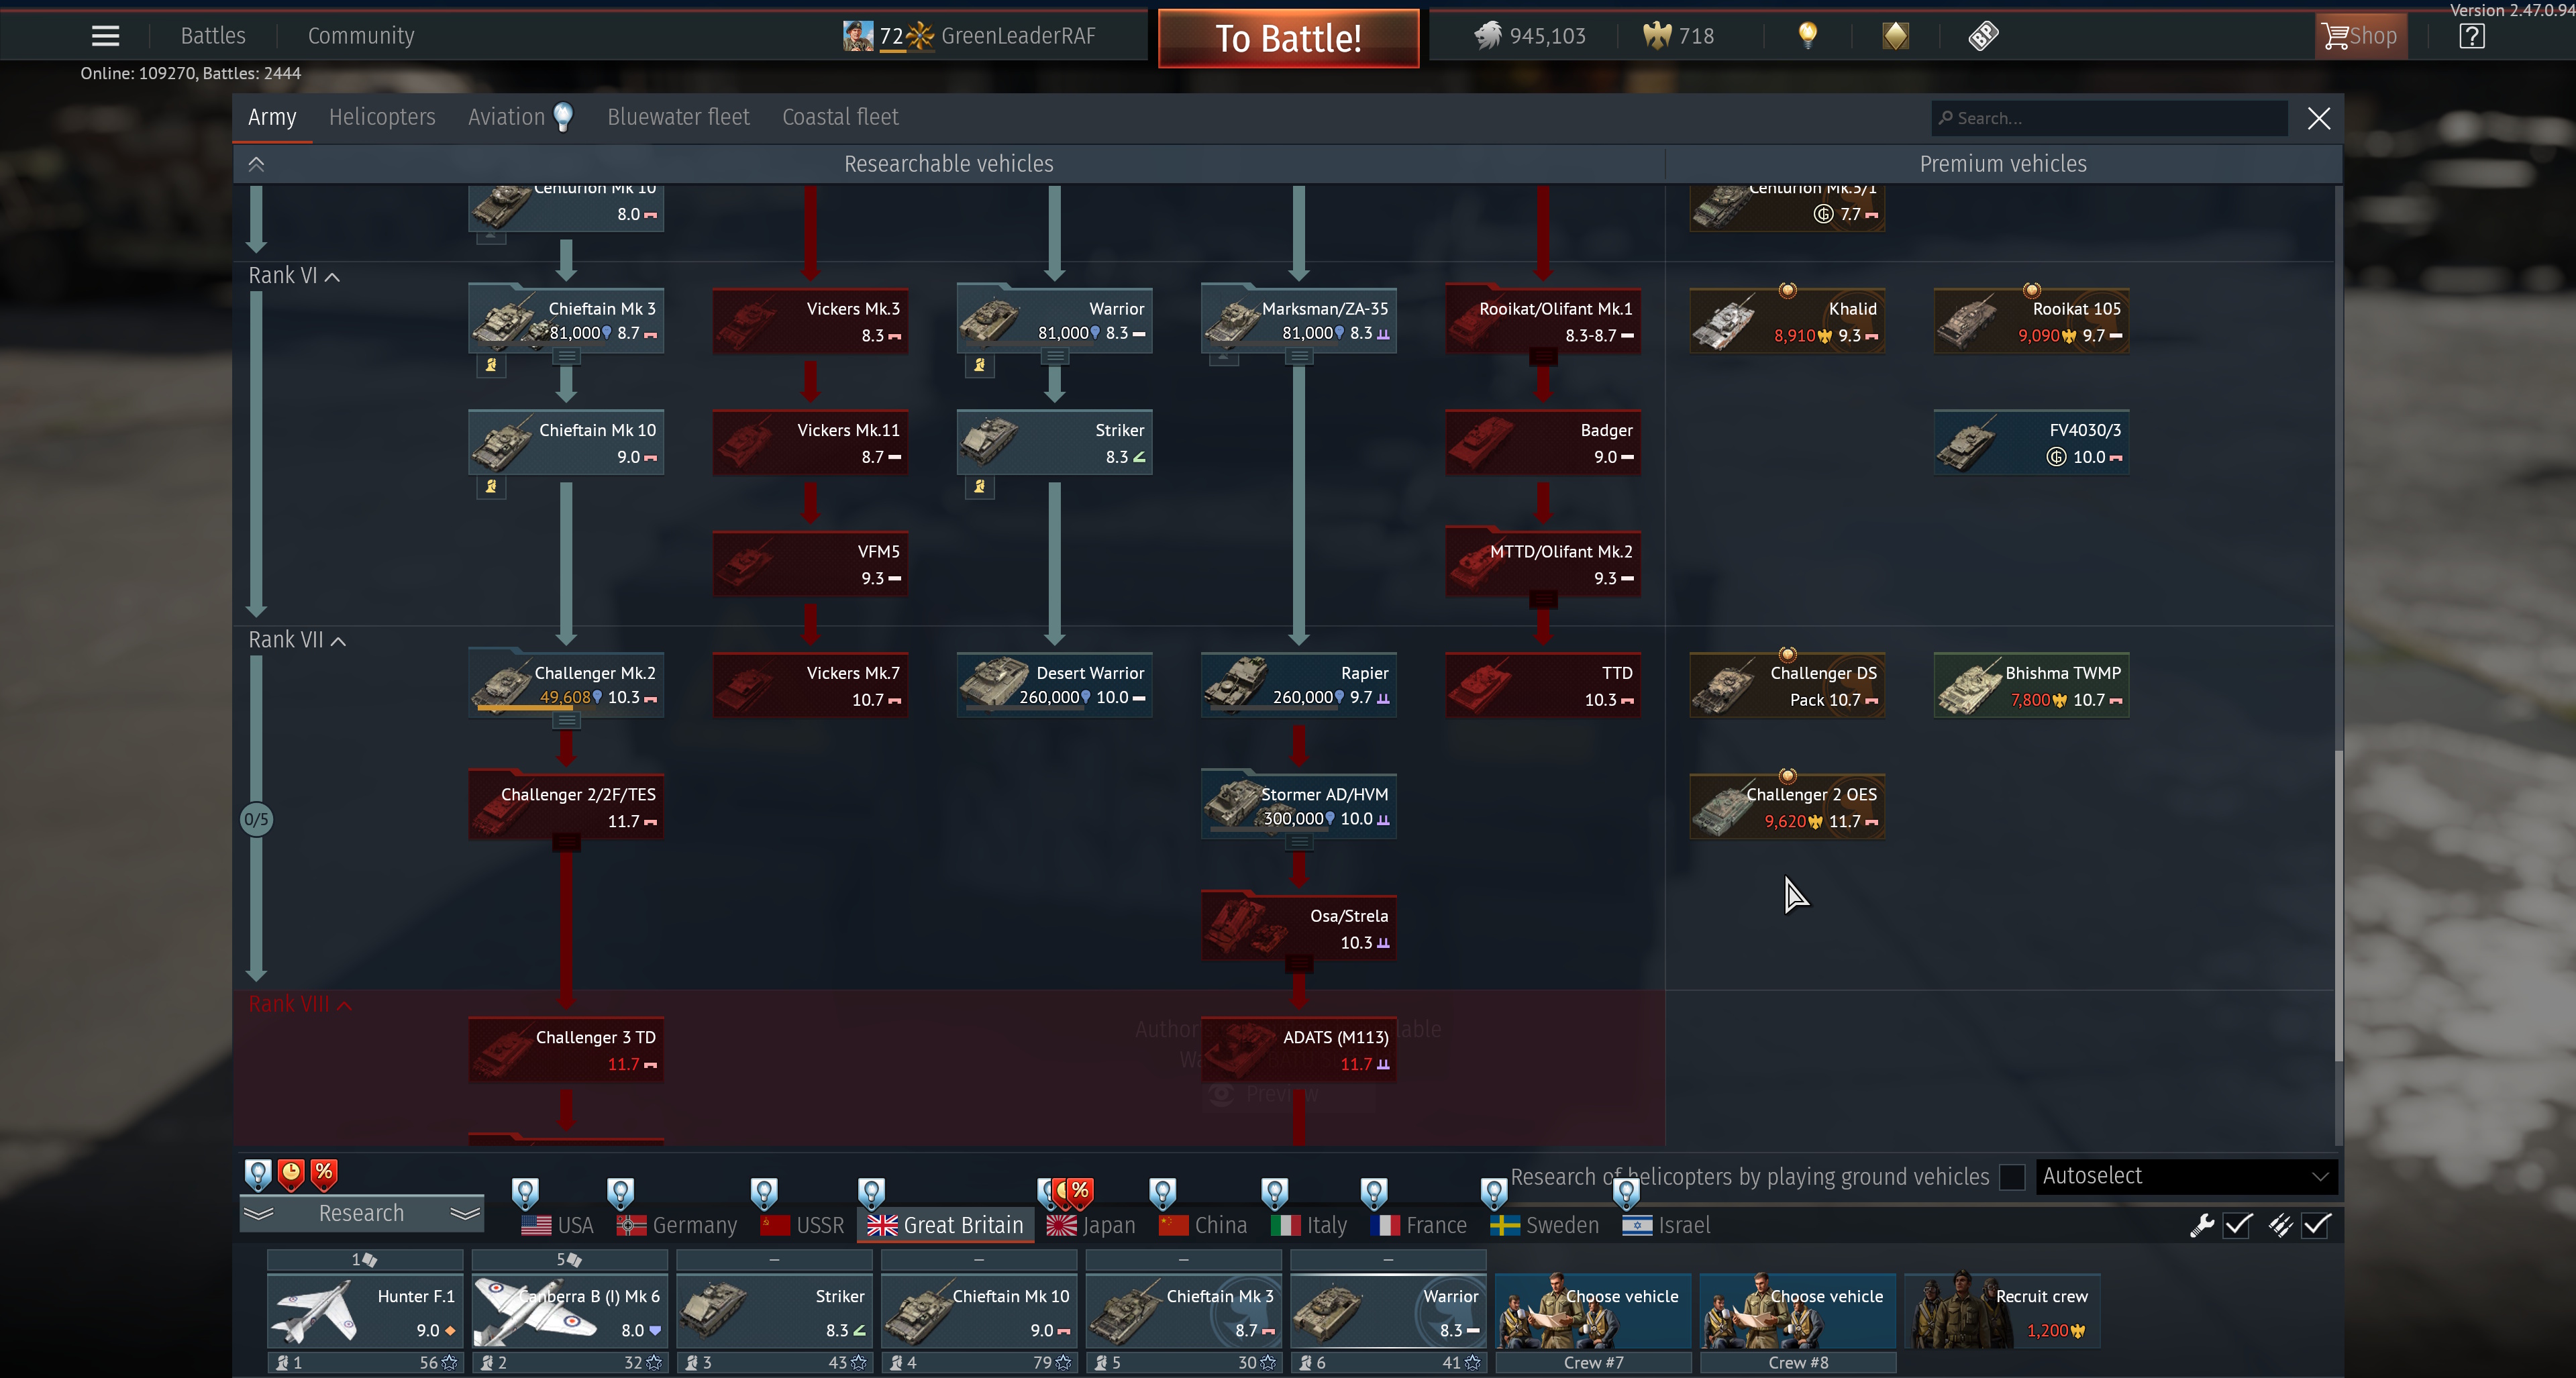Image resolution: width=2576 pixels, height=1378 pixels.
Task: Open the hamburger main menu
Action: (105, 36)
